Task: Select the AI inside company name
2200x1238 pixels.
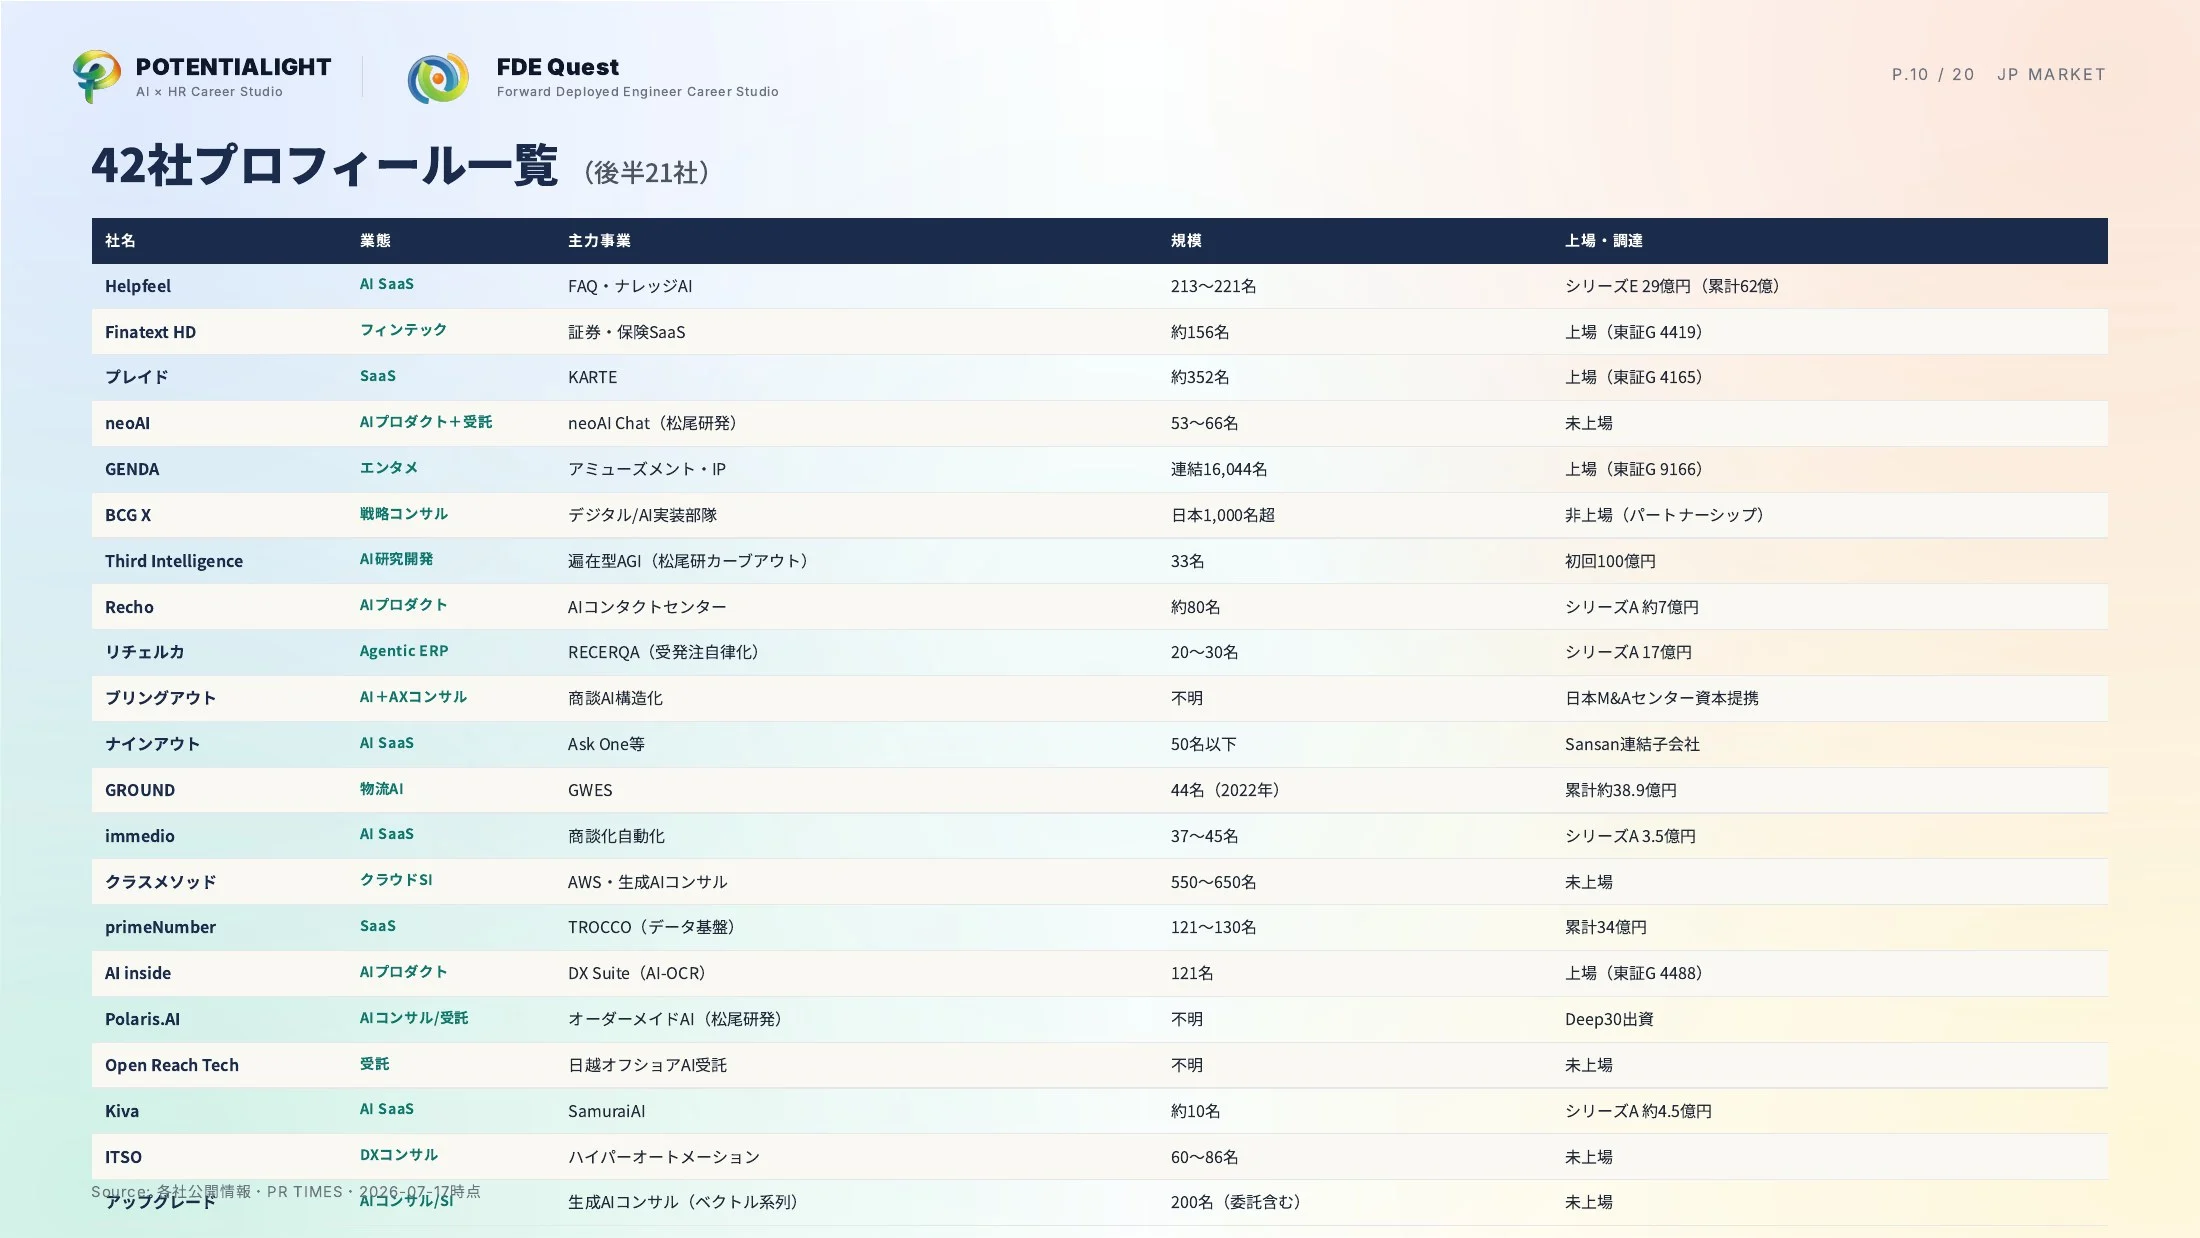Action: click(138, 973)
